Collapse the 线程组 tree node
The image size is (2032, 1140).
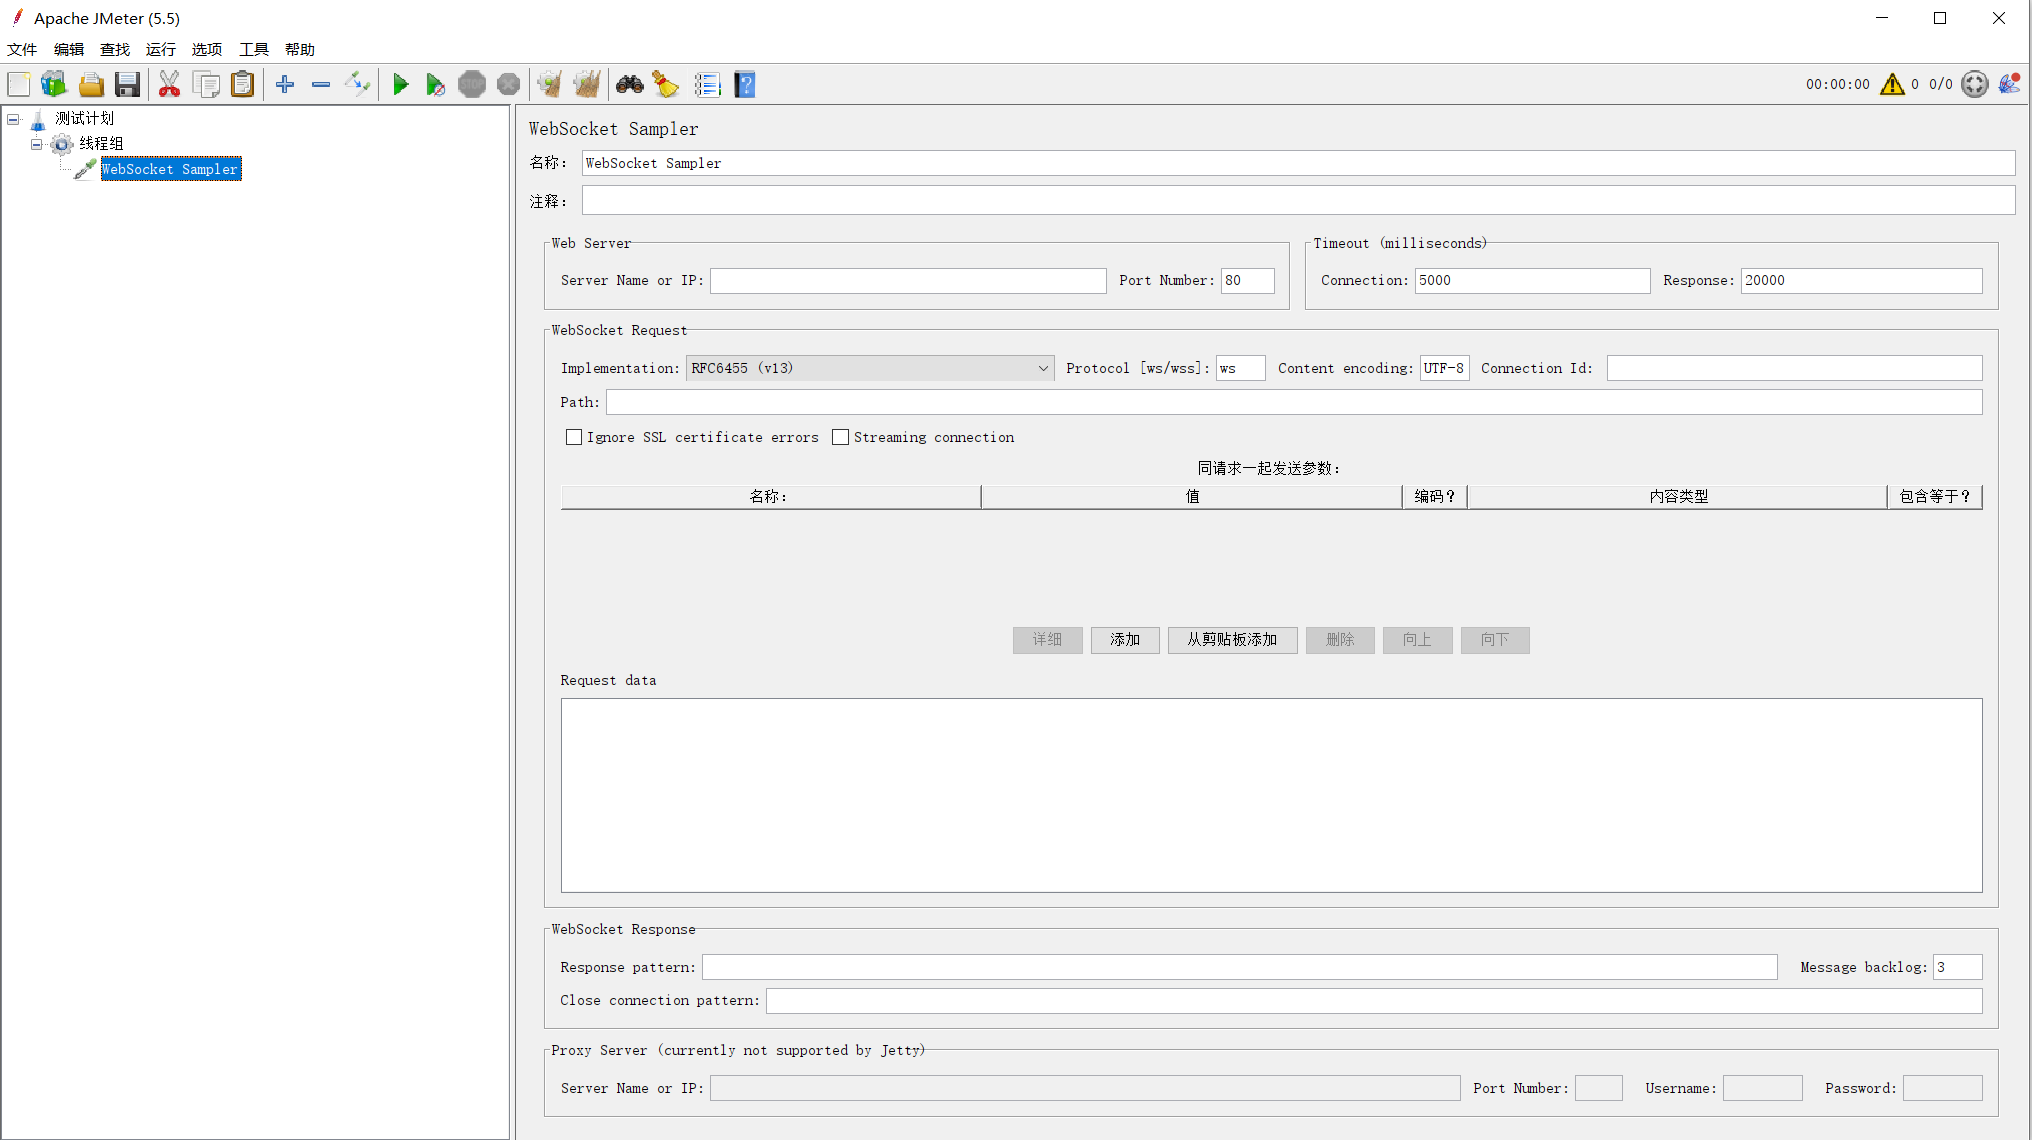(36, 143)
